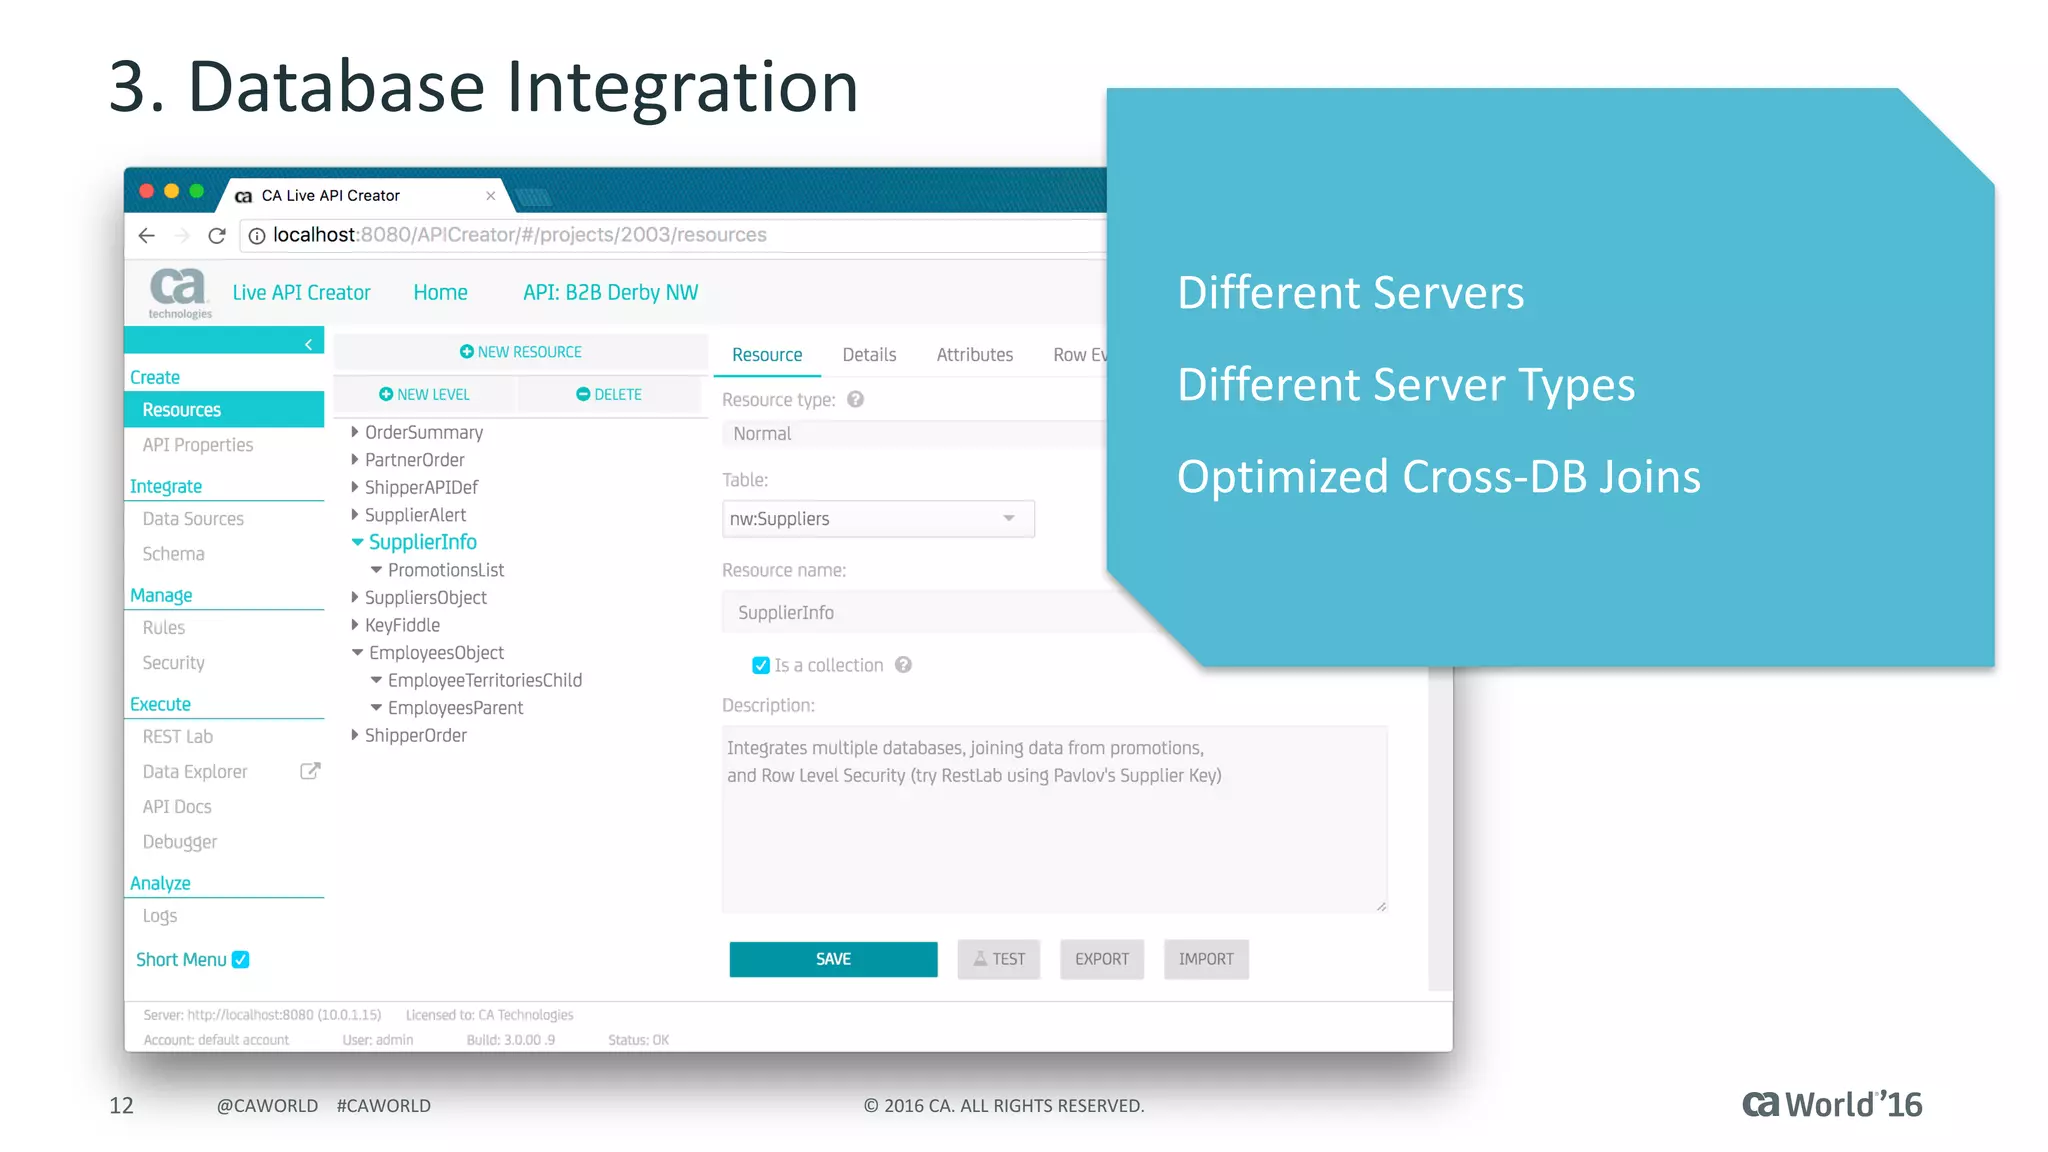Screen dimensions: 2048x1152
Task: Grab the Description textarea resize handle
Action: [1381, 906]
